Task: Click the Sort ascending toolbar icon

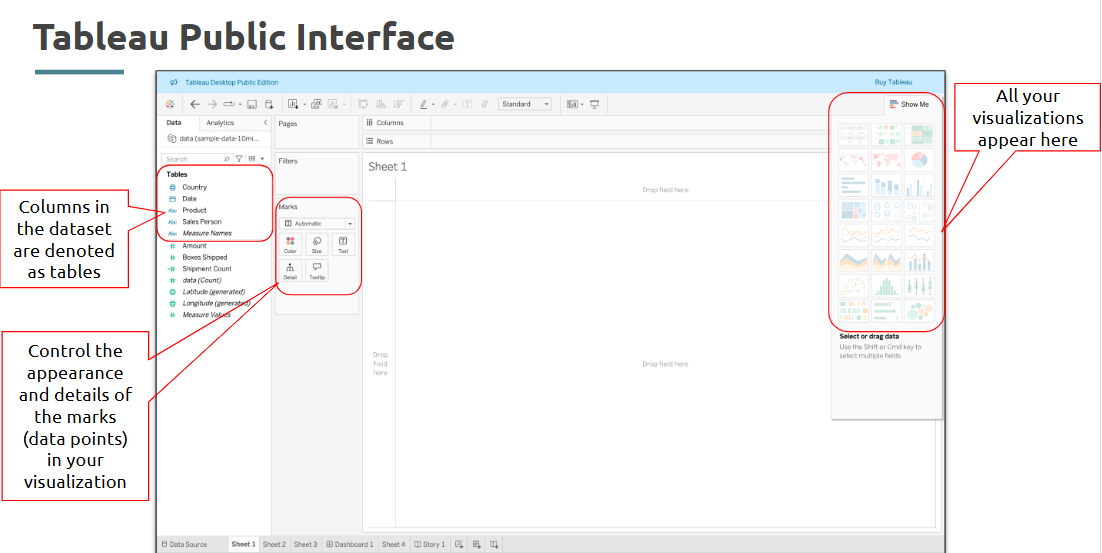Action: [x=381, y=104]
